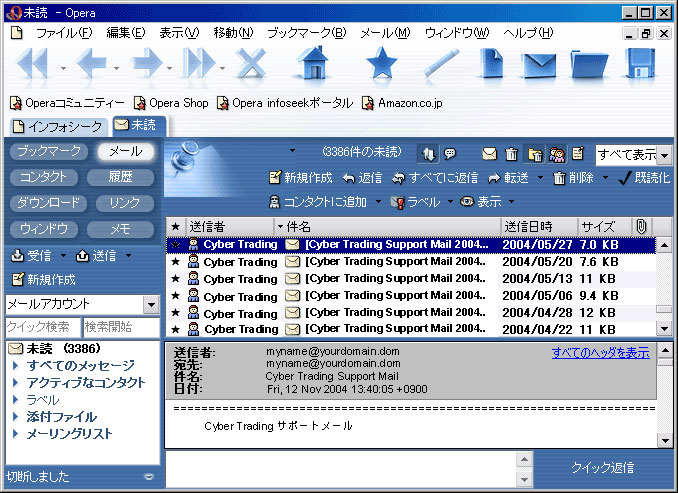678x493 pixels.
Task: Toggle the 履歴 history panel button
Action: click(125, 177)
